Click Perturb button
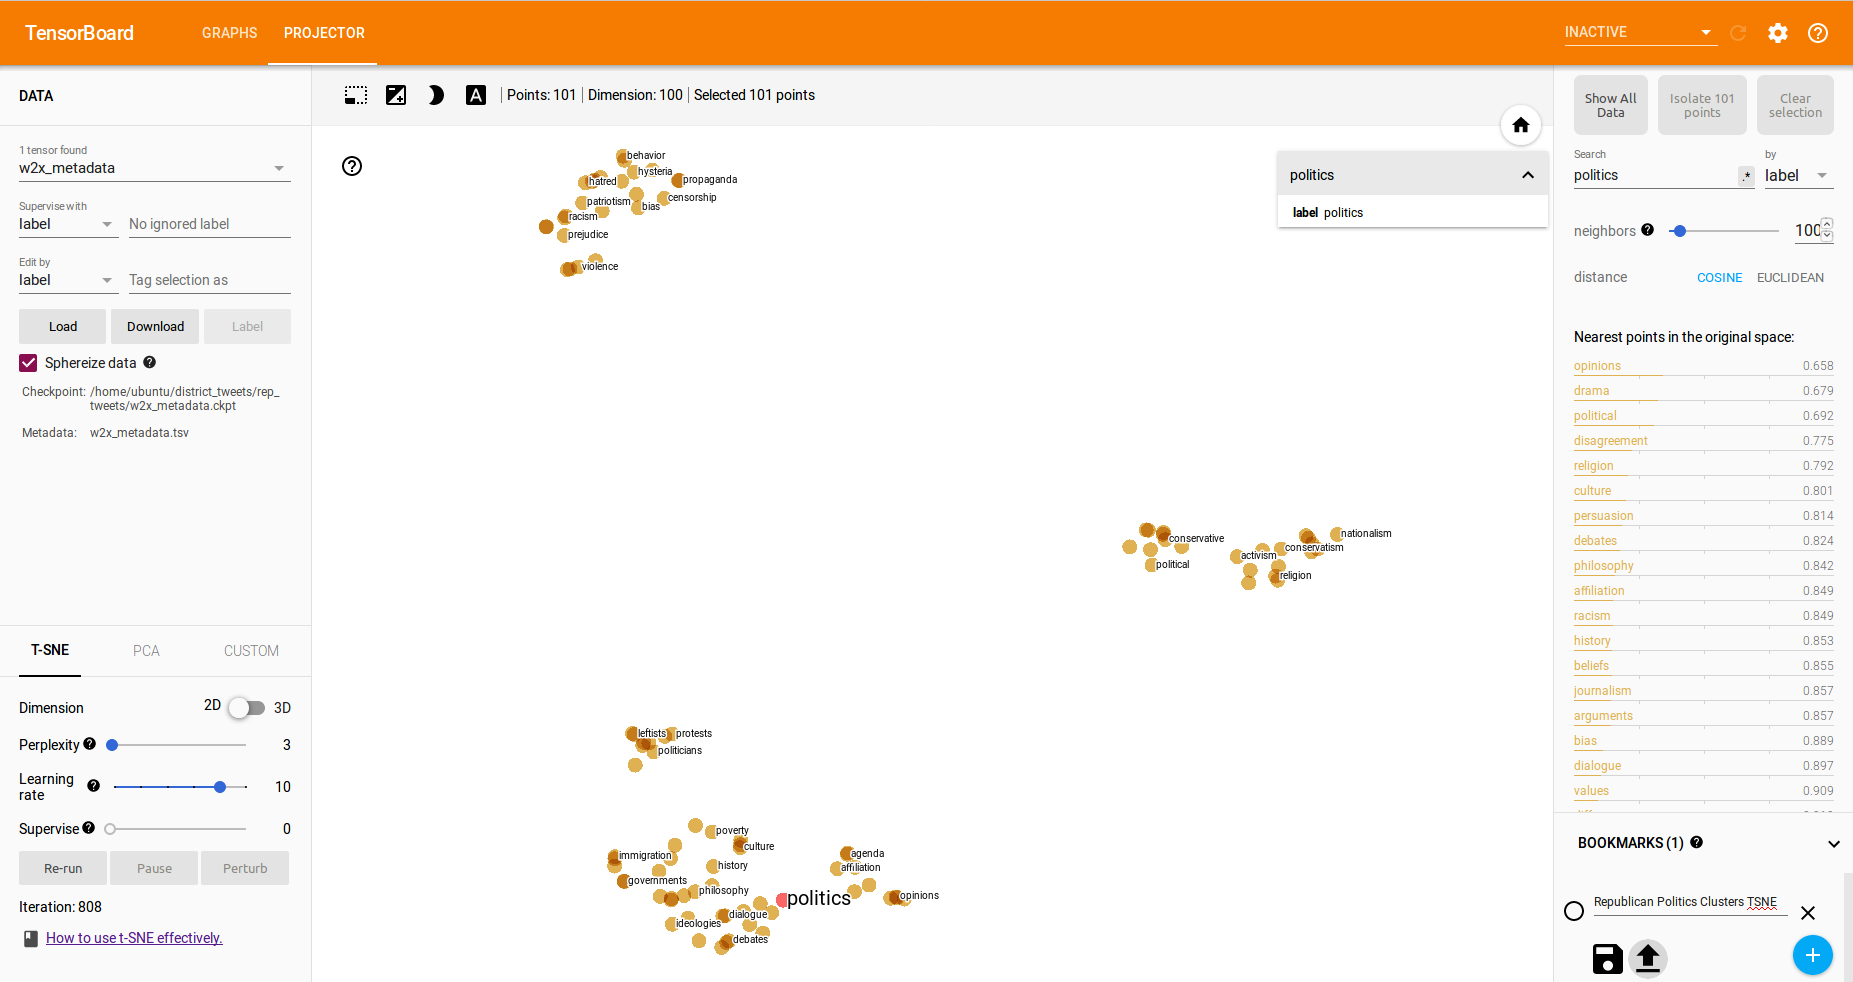The image size is (1853, 982). pyautogui.click(x=245, y=868)
